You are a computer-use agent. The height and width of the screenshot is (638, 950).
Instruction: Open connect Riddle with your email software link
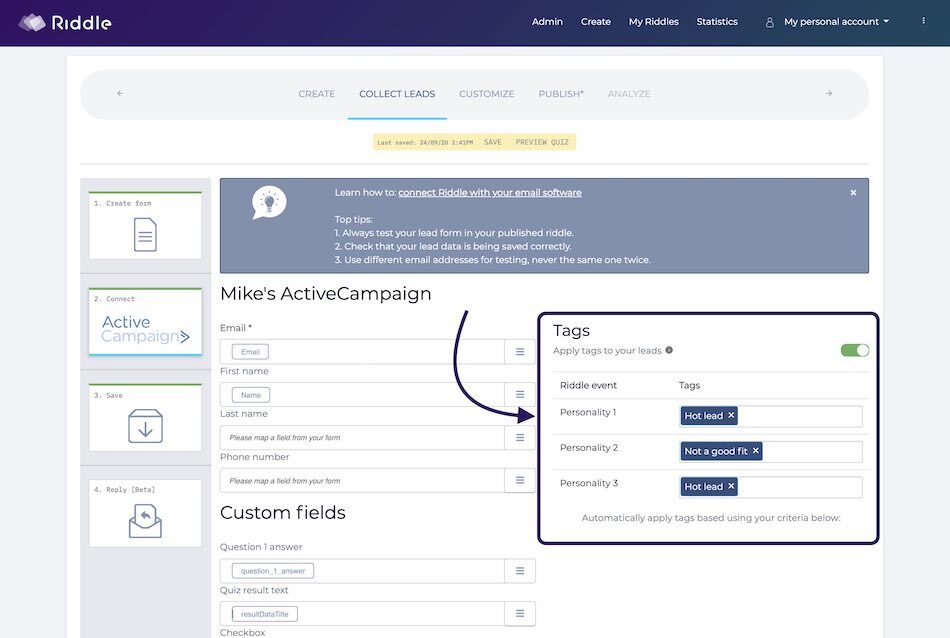click(x=490, y=193)
